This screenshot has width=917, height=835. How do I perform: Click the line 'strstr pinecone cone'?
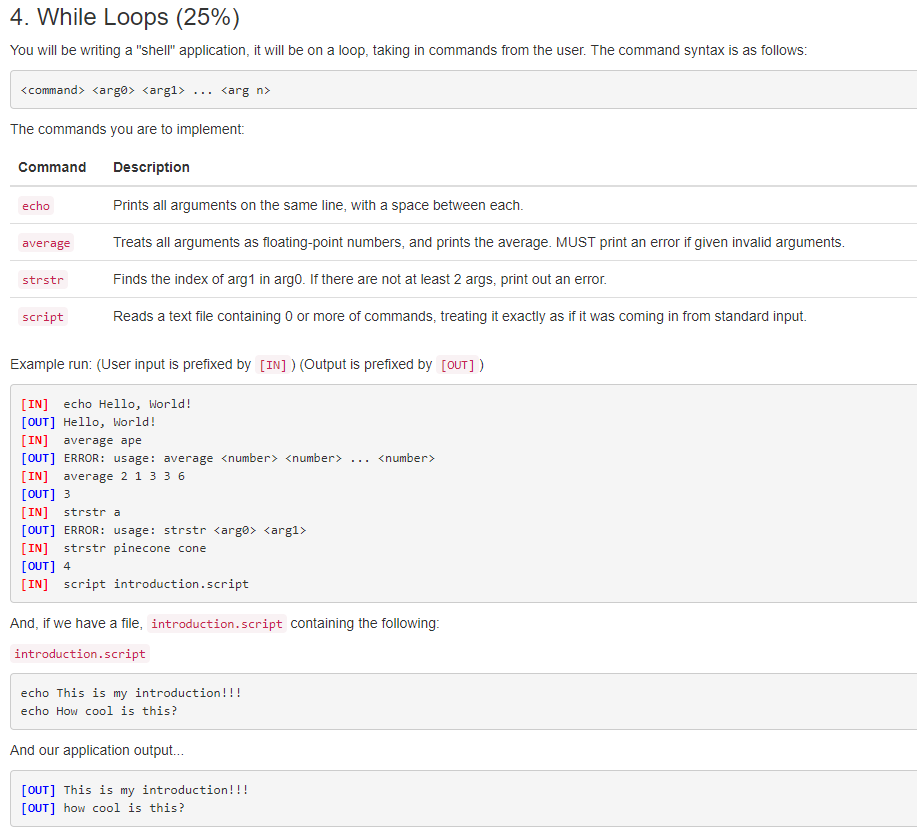(x=138, y=548)
